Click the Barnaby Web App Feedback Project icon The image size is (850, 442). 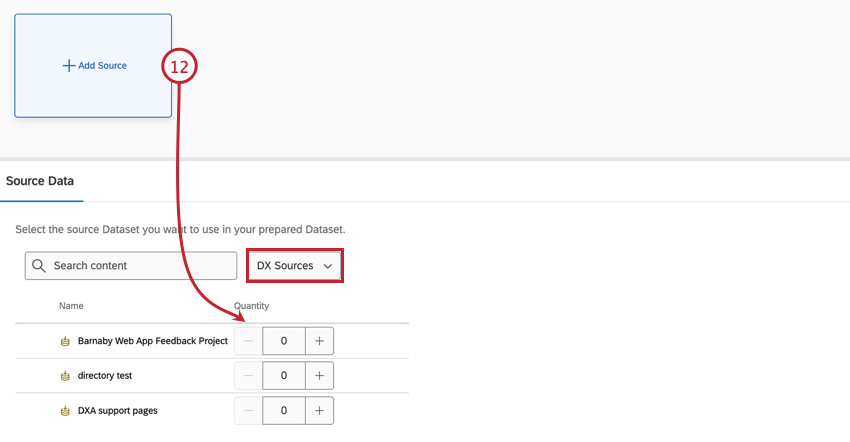tap(66, 341)
